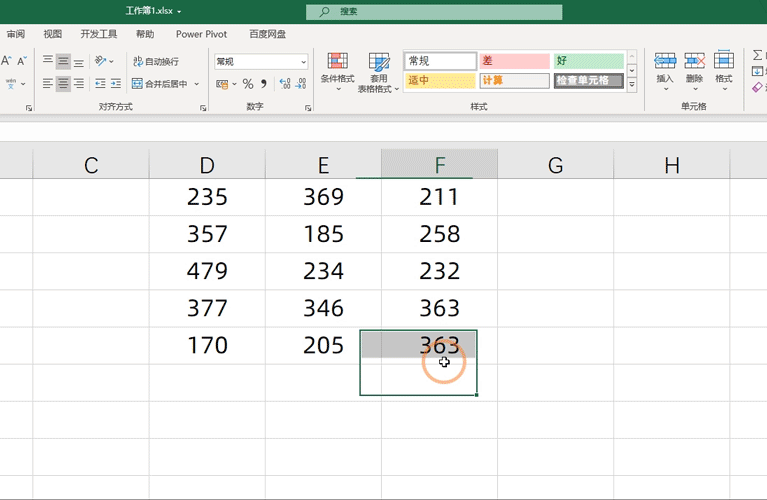Click the 搜索 search box
The height and width of the screenshot is (500, 767).
(434, 12)
